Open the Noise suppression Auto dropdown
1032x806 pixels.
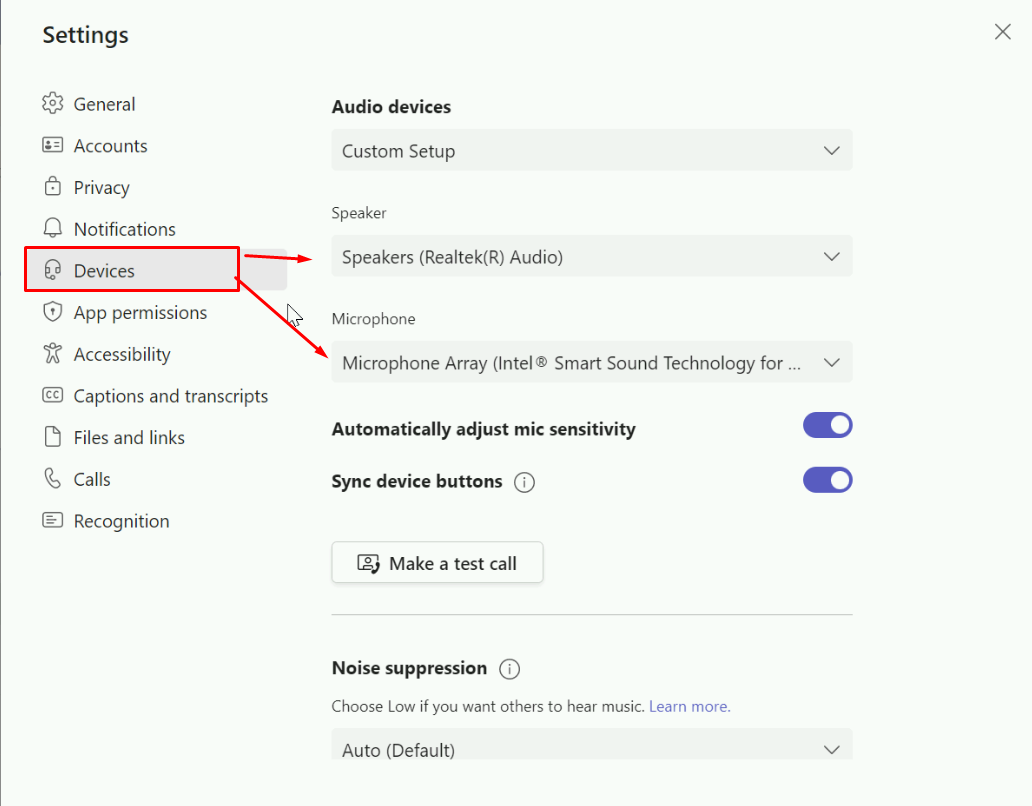tap(591, 748)
